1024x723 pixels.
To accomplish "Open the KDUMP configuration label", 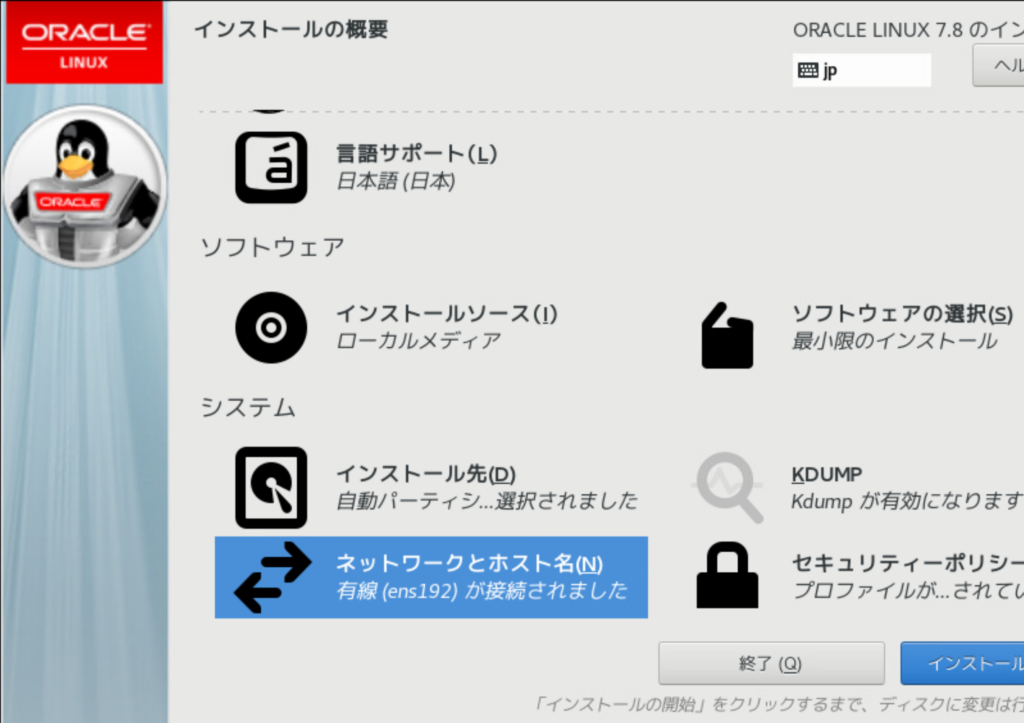I will 827,474.
